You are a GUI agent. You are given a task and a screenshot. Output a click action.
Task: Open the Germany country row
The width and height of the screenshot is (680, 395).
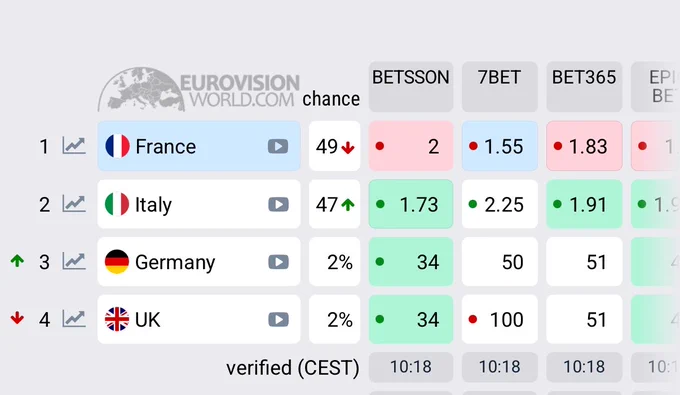coord(199,261)
